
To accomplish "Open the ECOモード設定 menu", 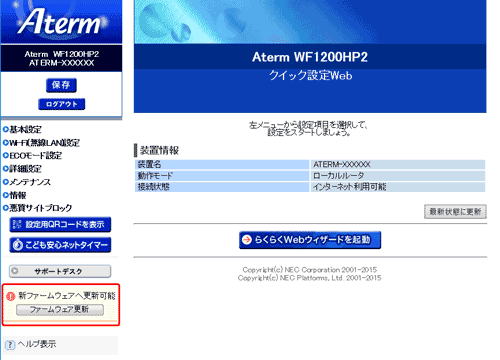I will (35, 155).
